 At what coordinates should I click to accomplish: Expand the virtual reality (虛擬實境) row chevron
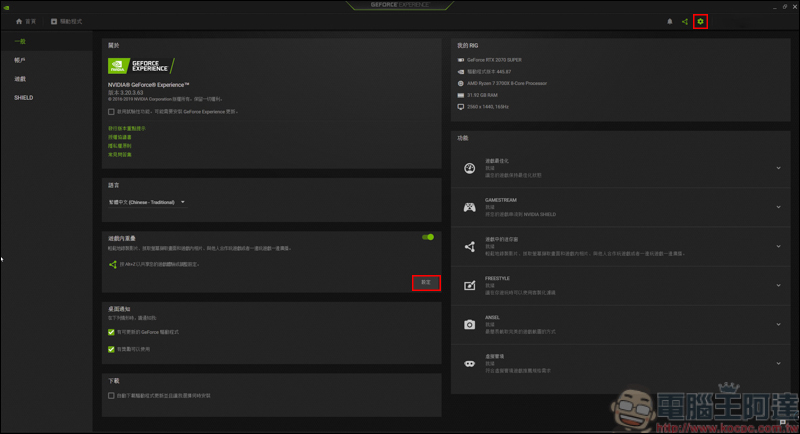point(778,364)
